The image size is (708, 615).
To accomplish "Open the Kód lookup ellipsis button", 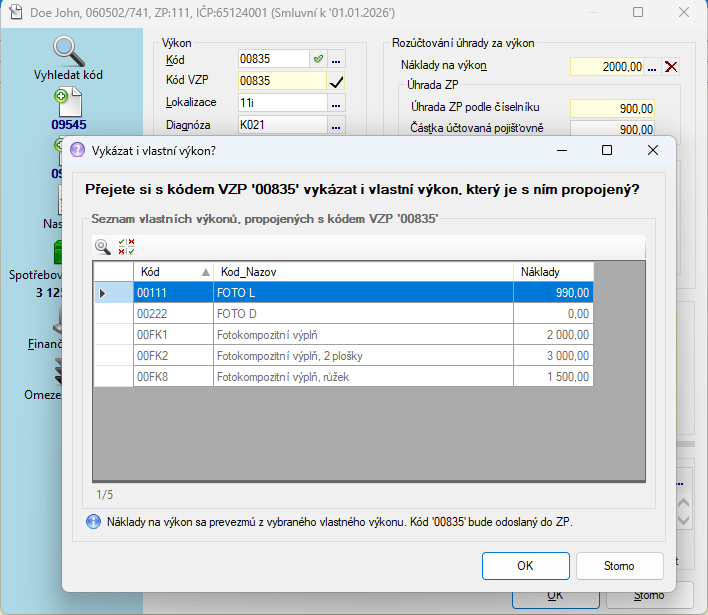I will pos(337,59).
